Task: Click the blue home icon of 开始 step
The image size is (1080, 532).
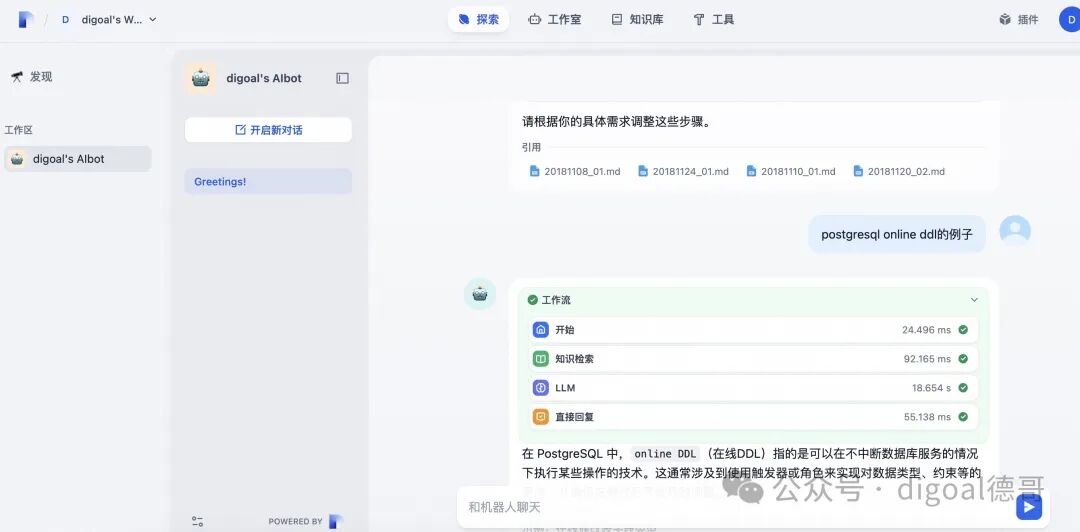Action: [541, 330]
